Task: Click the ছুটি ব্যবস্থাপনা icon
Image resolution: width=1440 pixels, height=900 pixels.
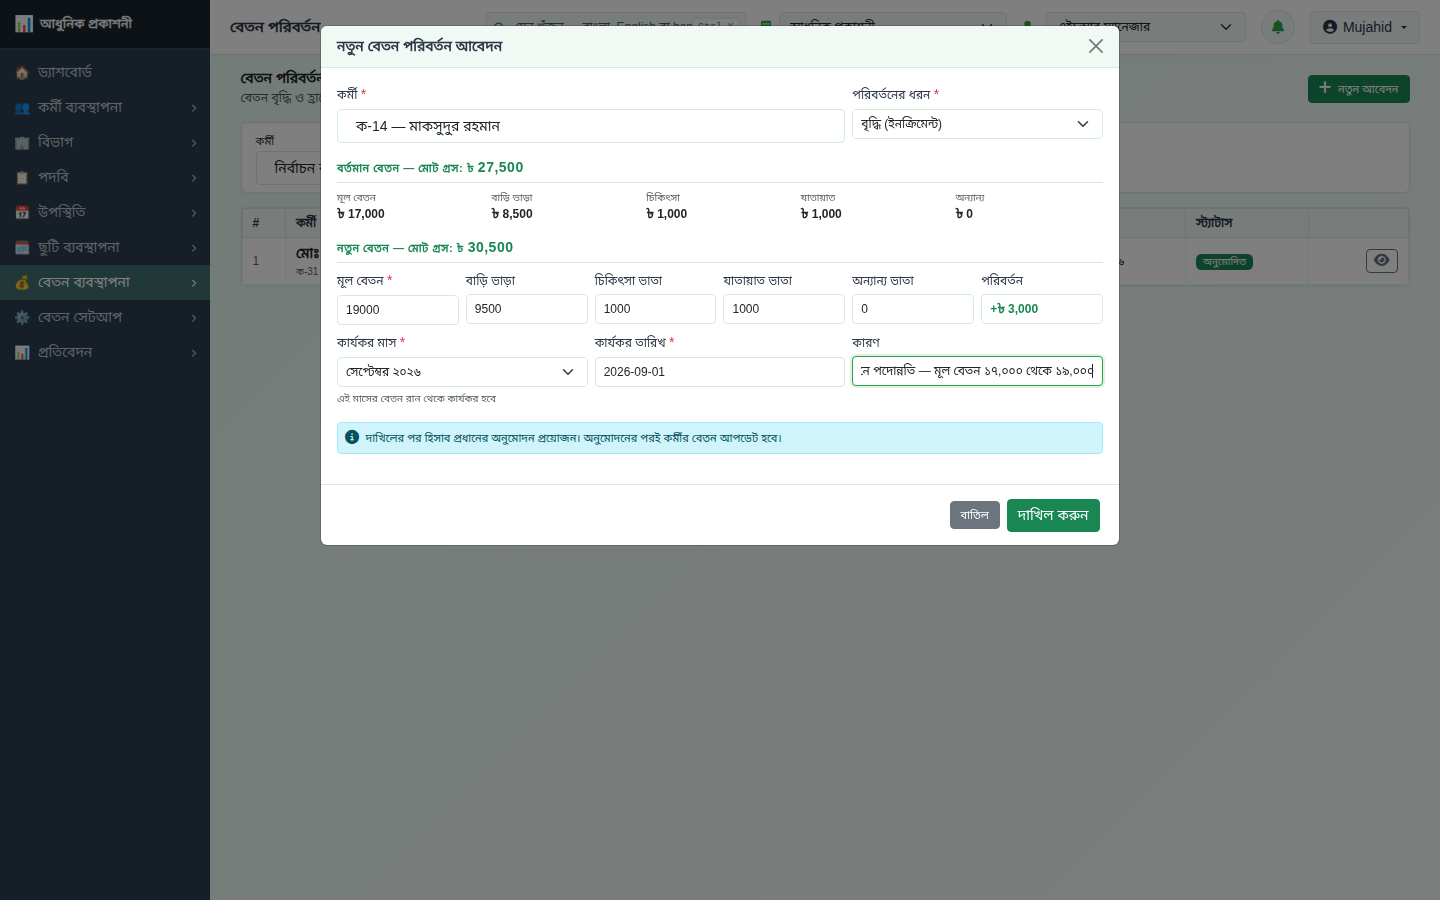Action: tap(22, 248)
